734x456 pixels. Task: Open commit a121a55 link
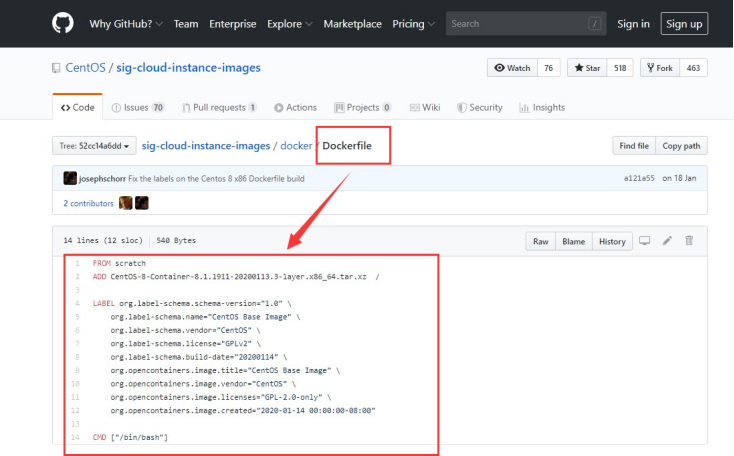pyautogui.click(x=639, y=178)
